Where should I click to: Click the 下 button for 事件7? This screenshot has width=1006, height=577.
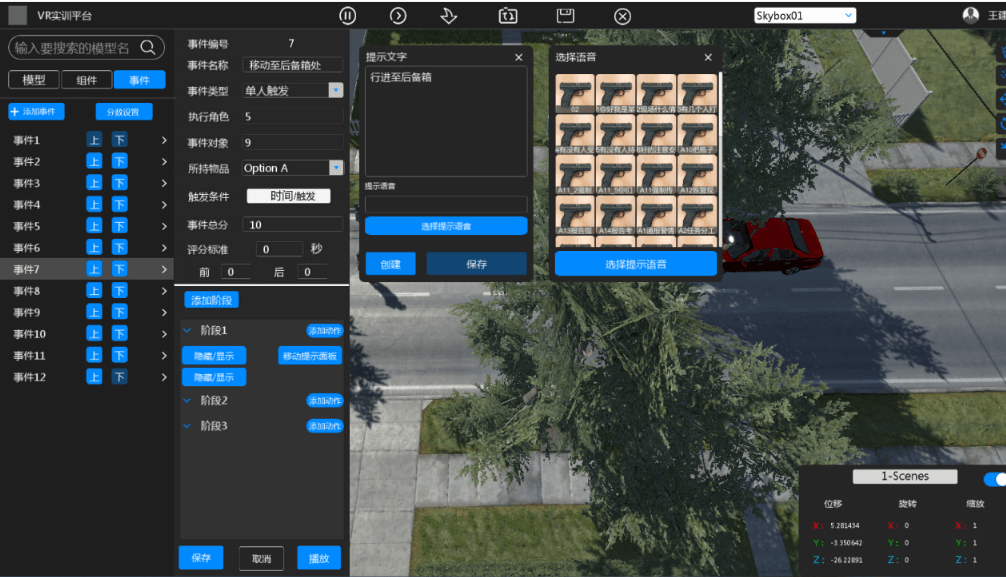coord(119,269)
